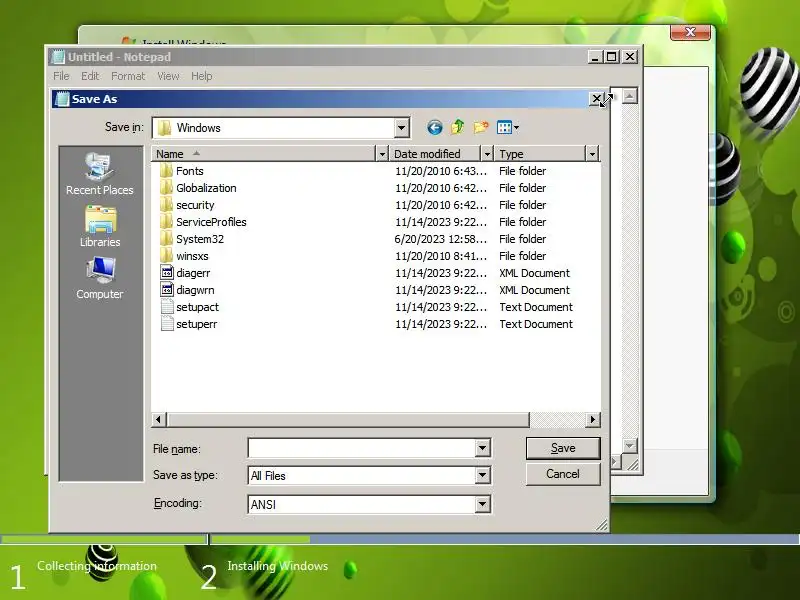Expand the Save as type dropdown
This screenshot has width=800, height=600.
(482, 476)
